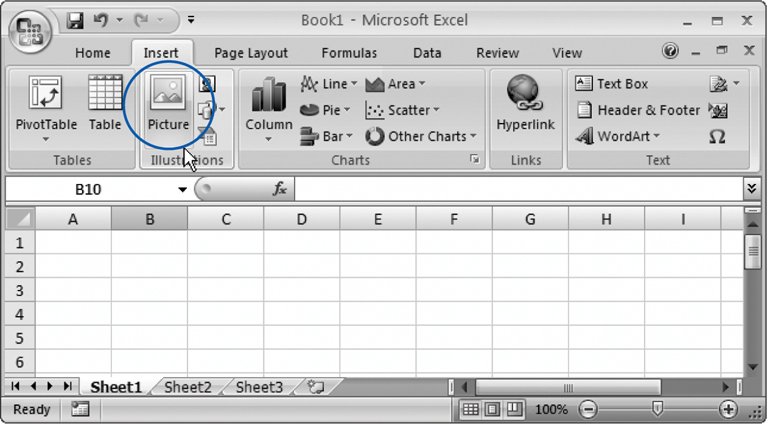This screenshot has width=768, height=424.
Task: Click the Save icon in Quick Access
Action: pos(75,20)
